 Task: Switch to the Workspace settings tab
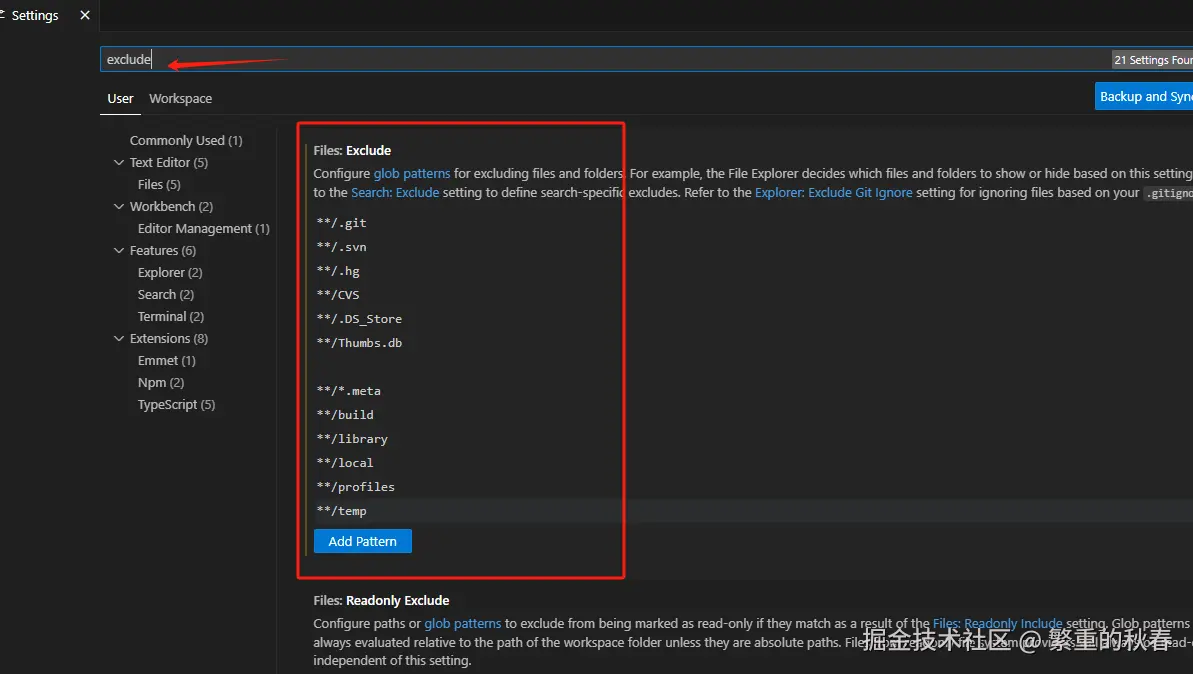click(x=180, y=99)
